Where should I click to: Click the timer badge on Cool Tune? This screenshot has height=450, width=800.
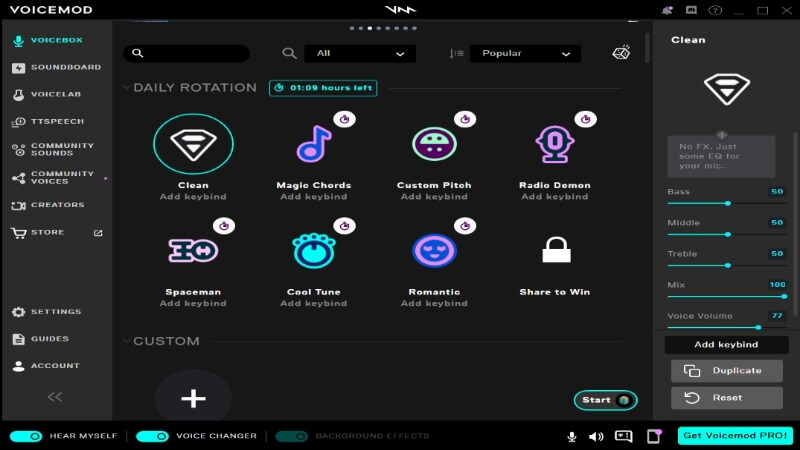[x=344, y=226]
